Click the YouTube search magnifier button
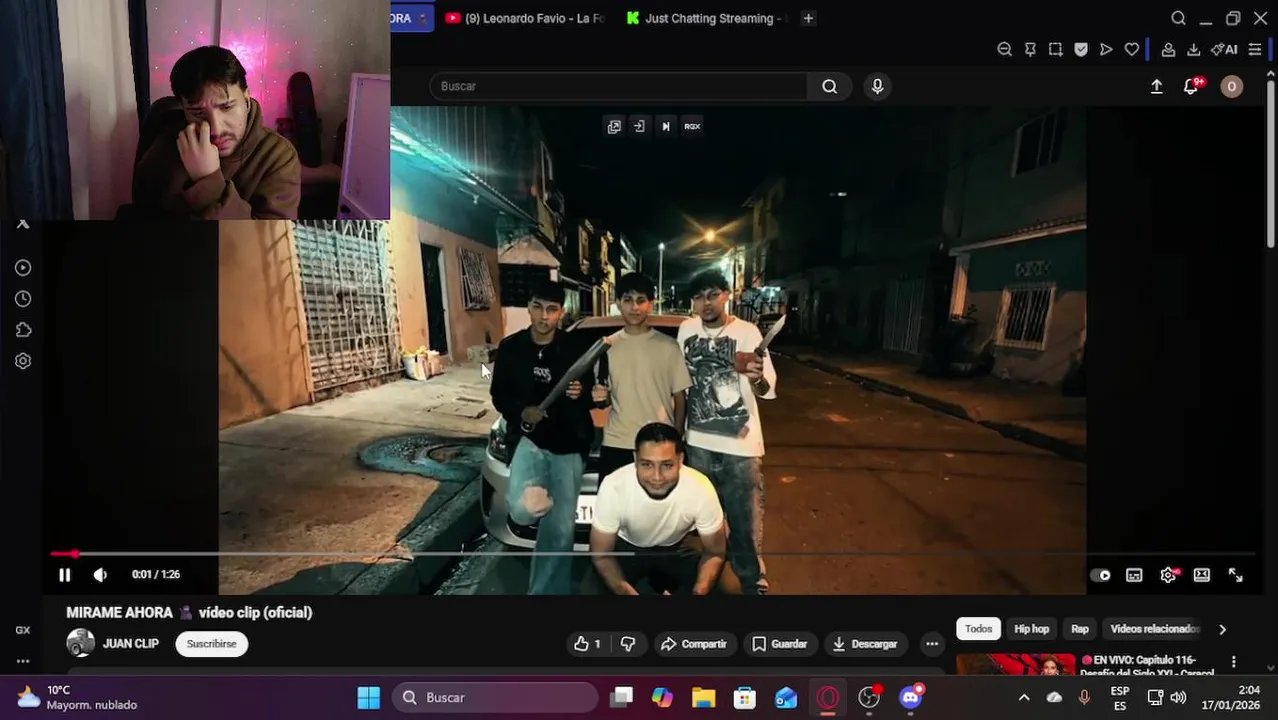1278x720 pixels. pos(829,86)
